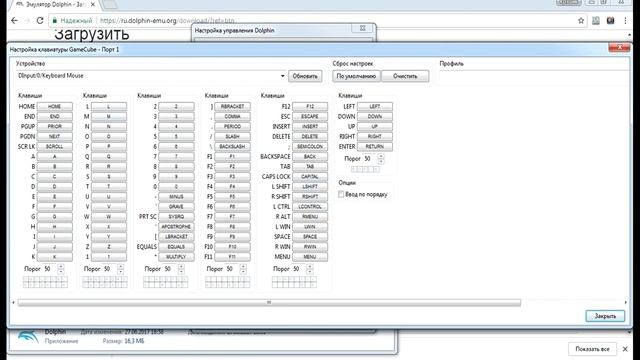Adjust Порог stepper in the HOME column

pyautogui.click(x=61, y=269)
